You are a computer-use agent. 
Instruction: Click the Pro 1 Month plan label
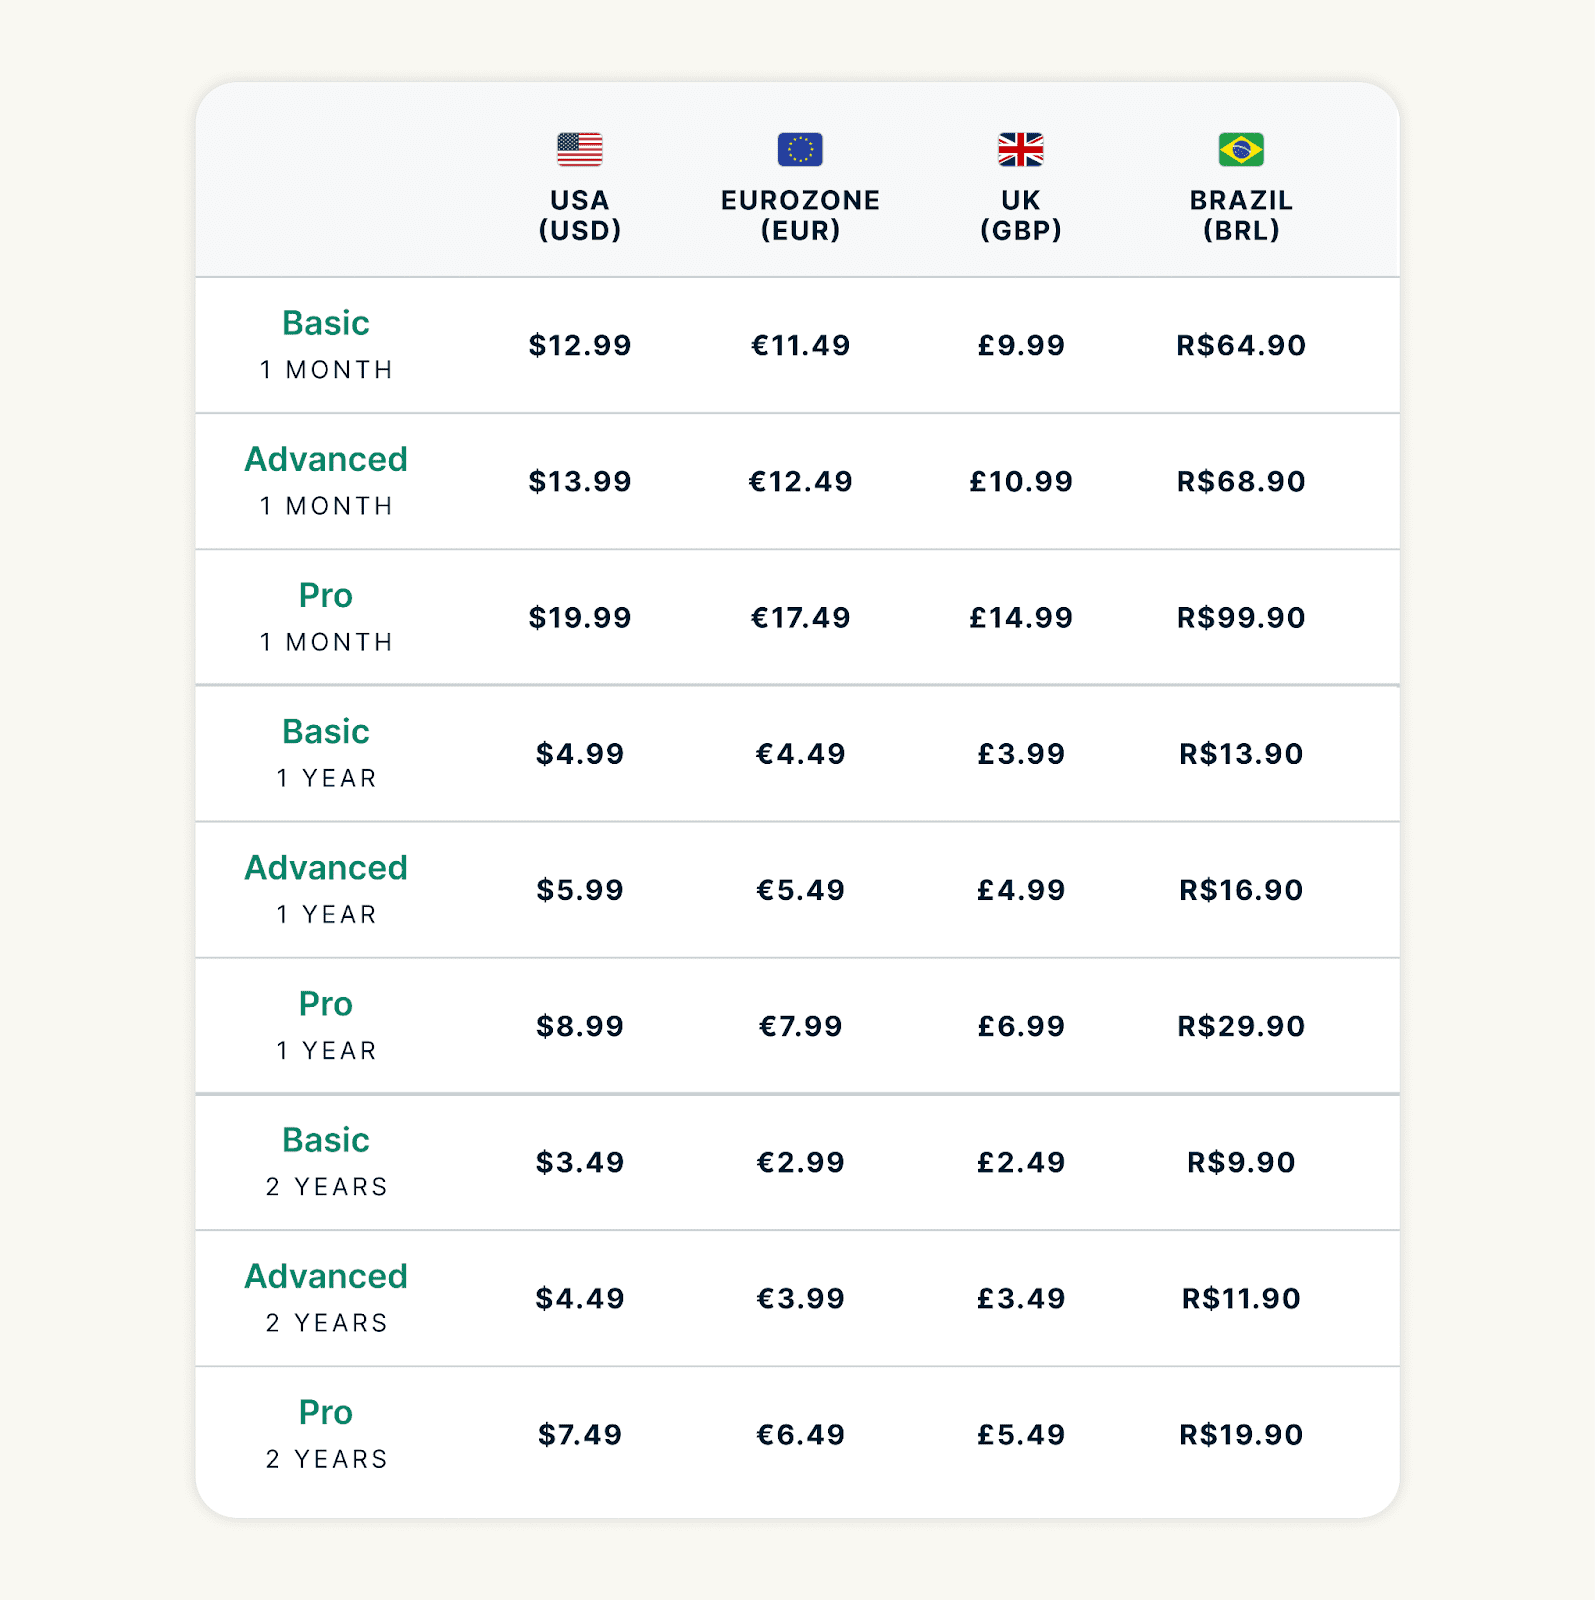click(326, 615)
